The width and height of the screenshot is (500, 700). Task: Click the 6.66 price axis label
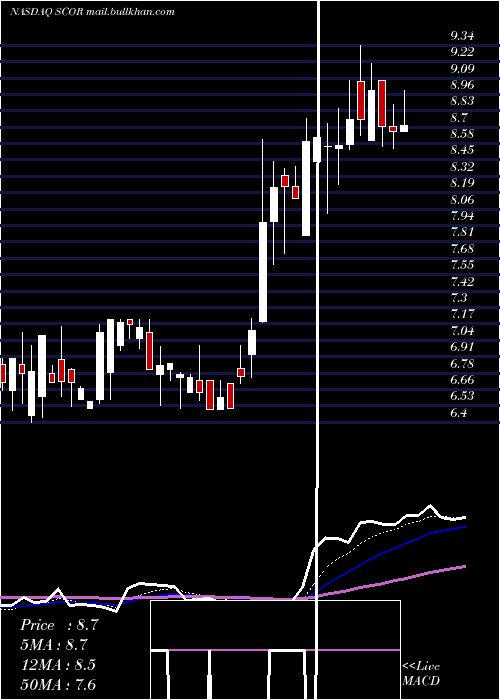point(462,380)
